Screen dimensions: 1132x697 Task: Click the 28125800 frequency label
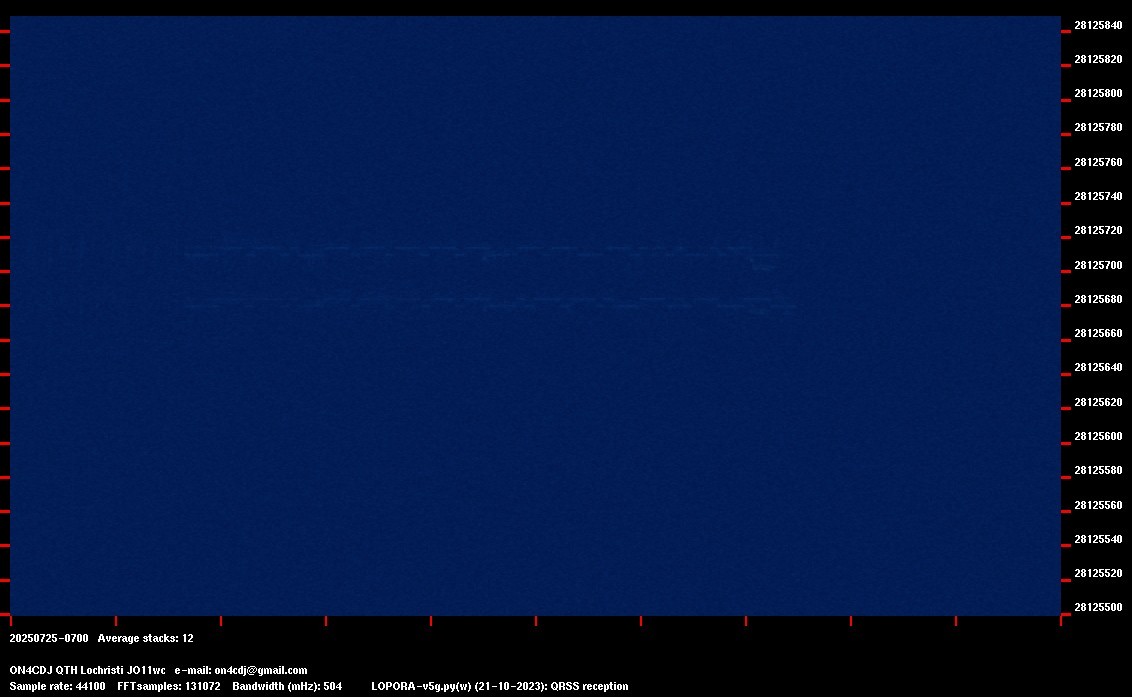(1098, 93)
